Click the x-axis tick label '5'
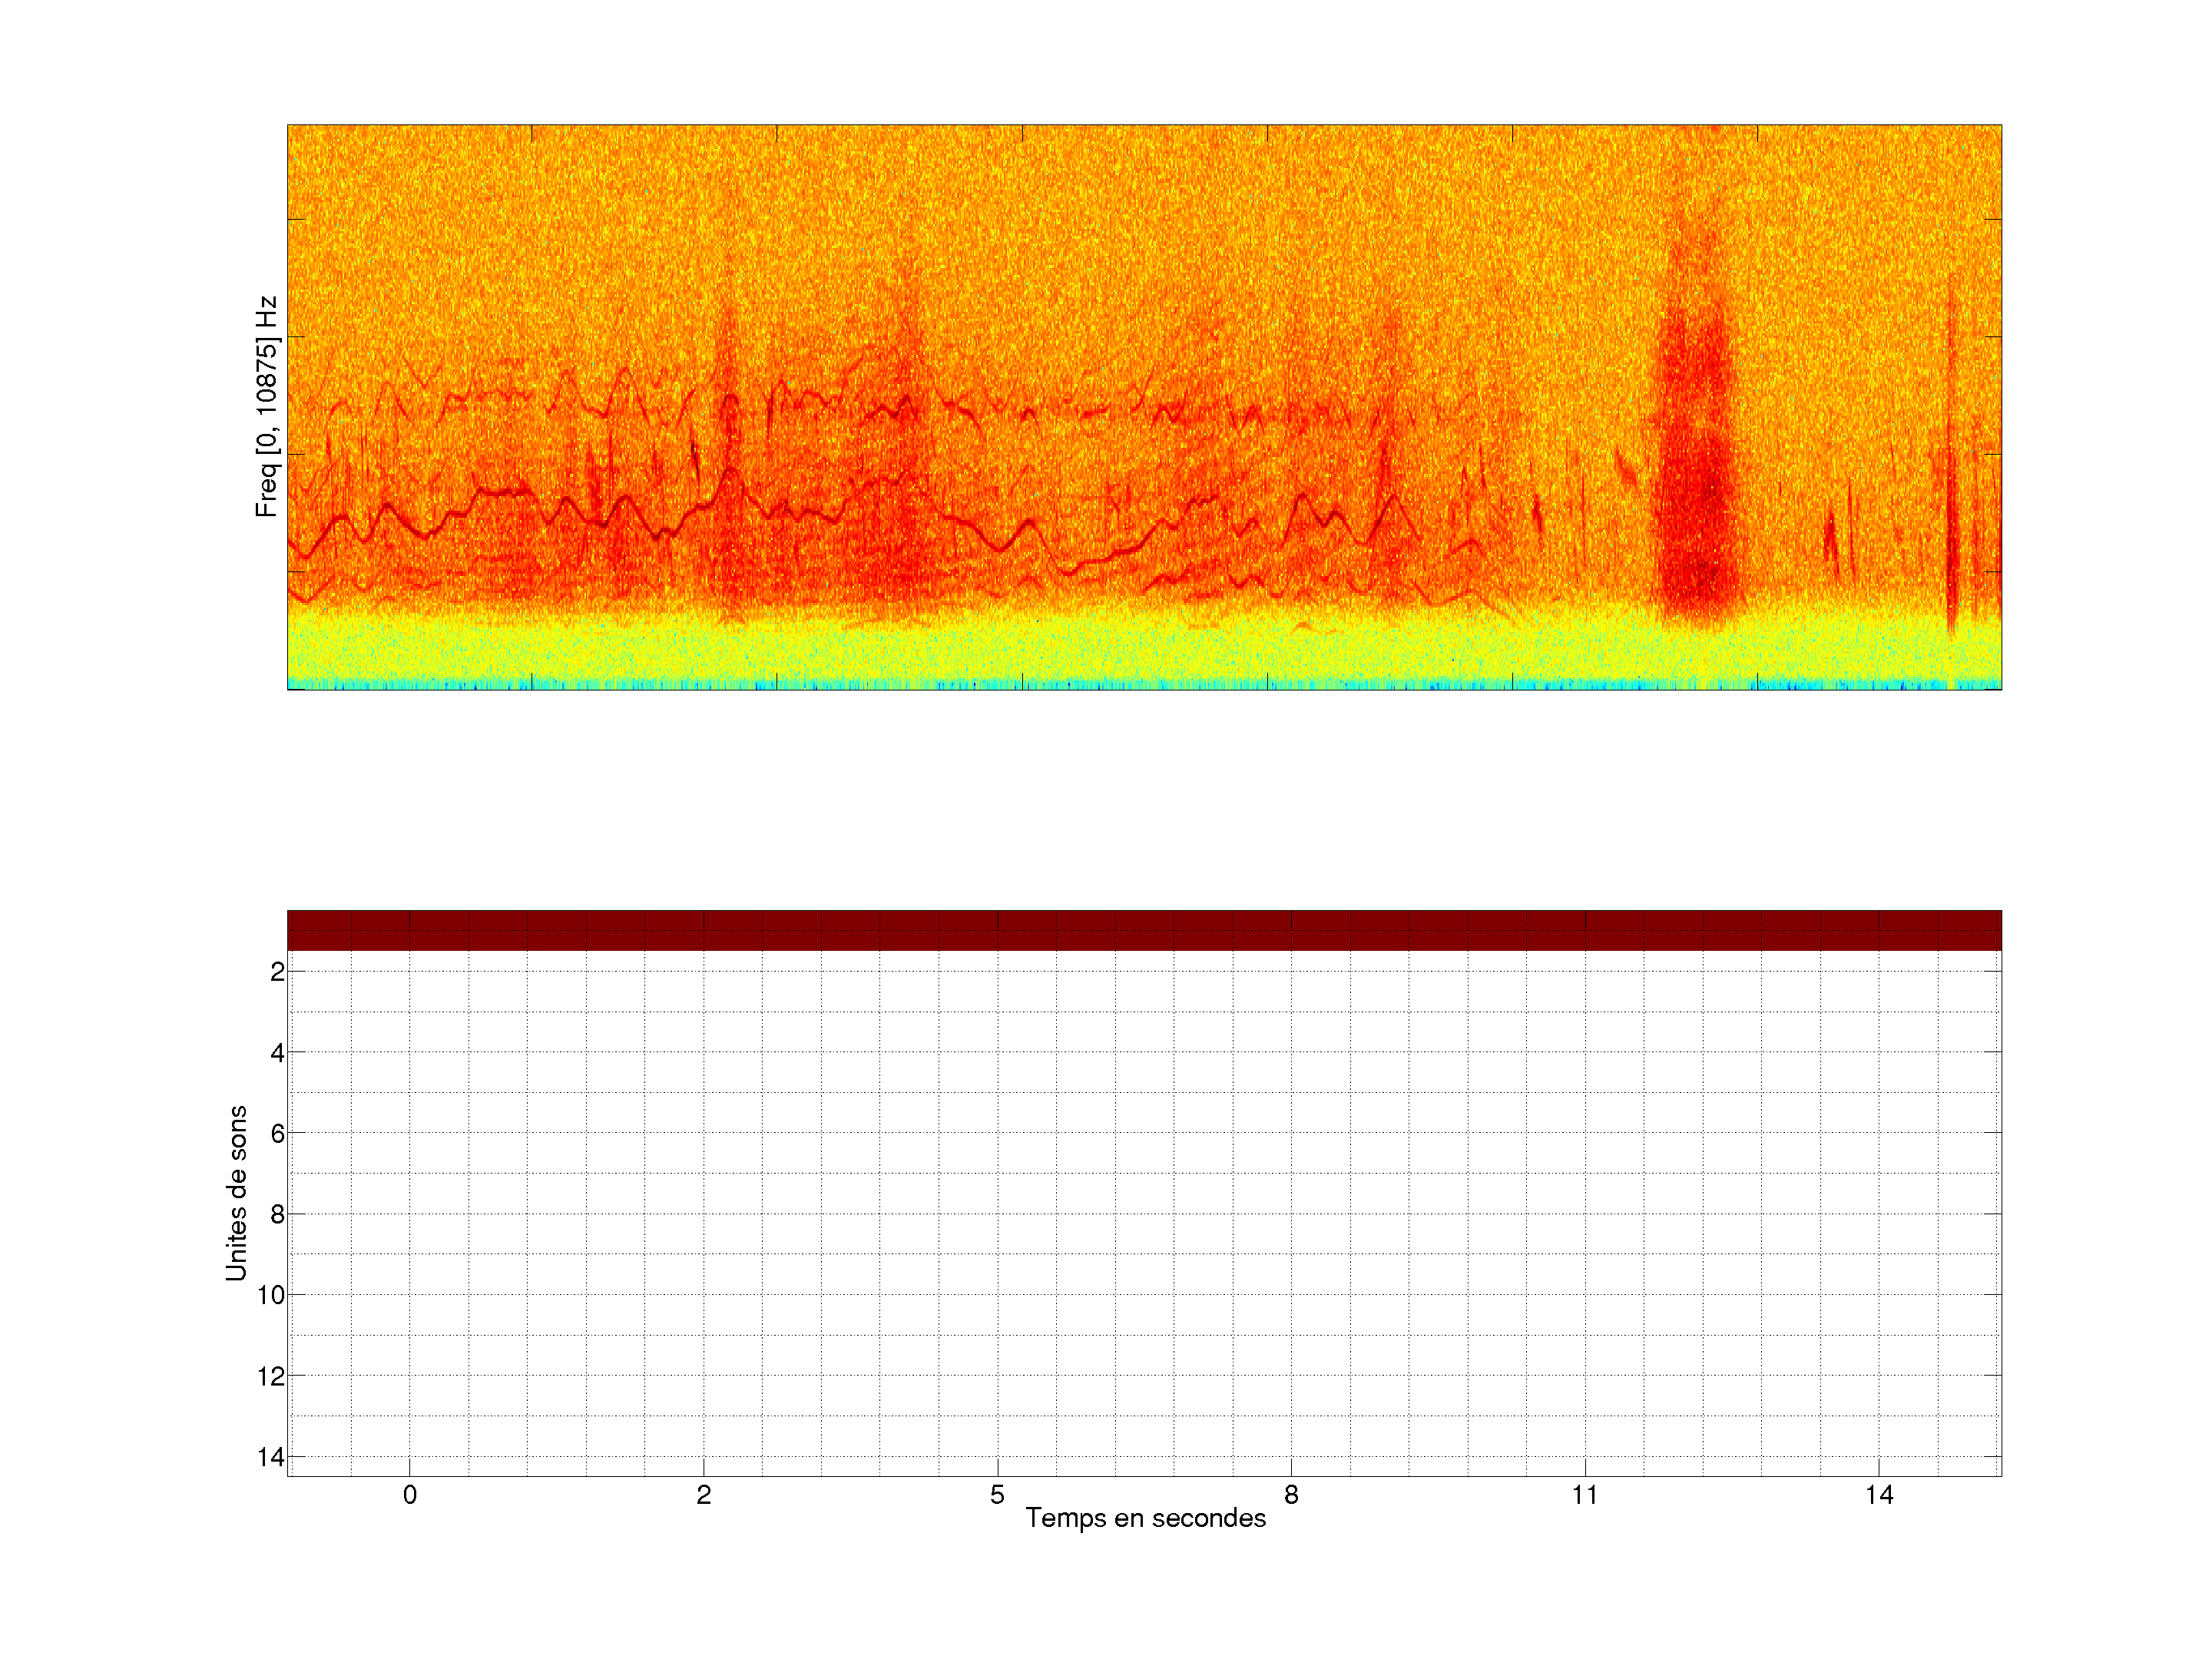 click(997, 1495)
